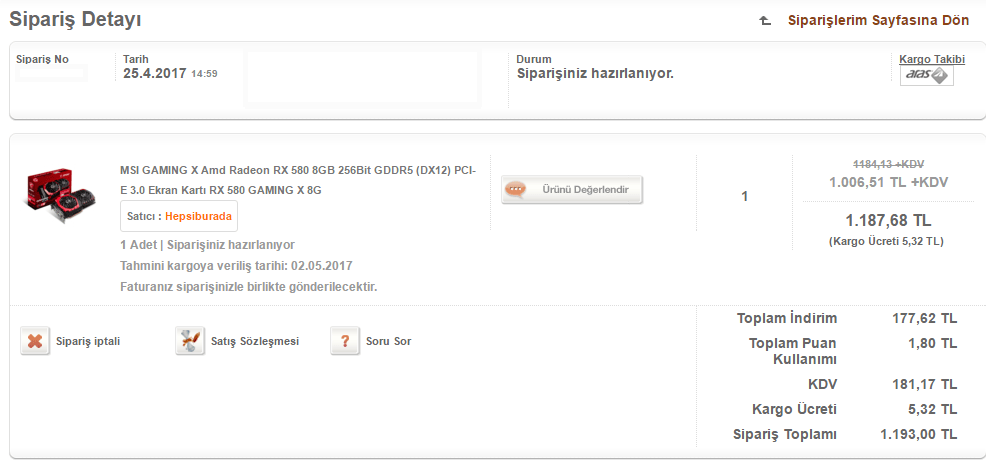Click Kargo Takibi link

(932, 59)
